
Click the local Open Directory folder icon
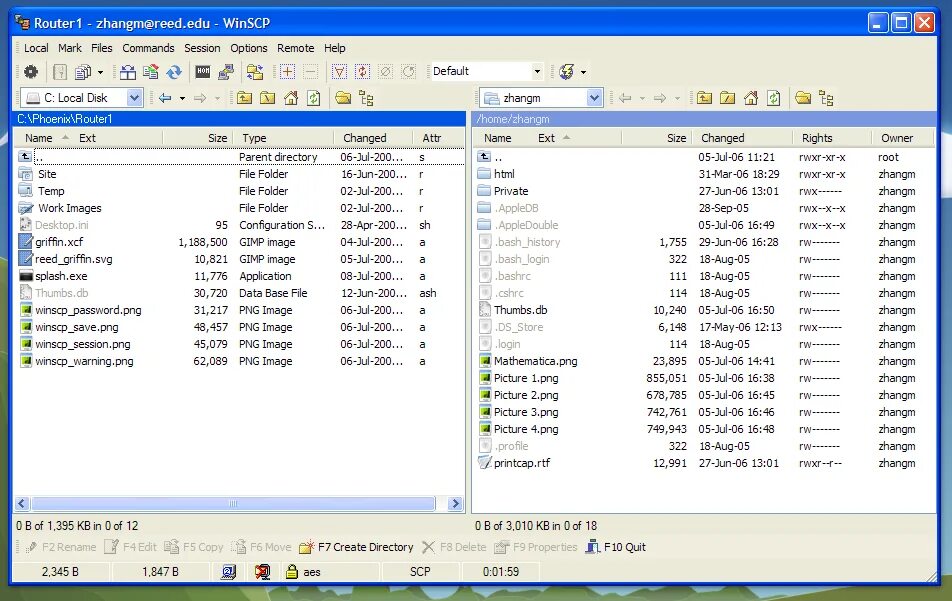coord(343,98)
